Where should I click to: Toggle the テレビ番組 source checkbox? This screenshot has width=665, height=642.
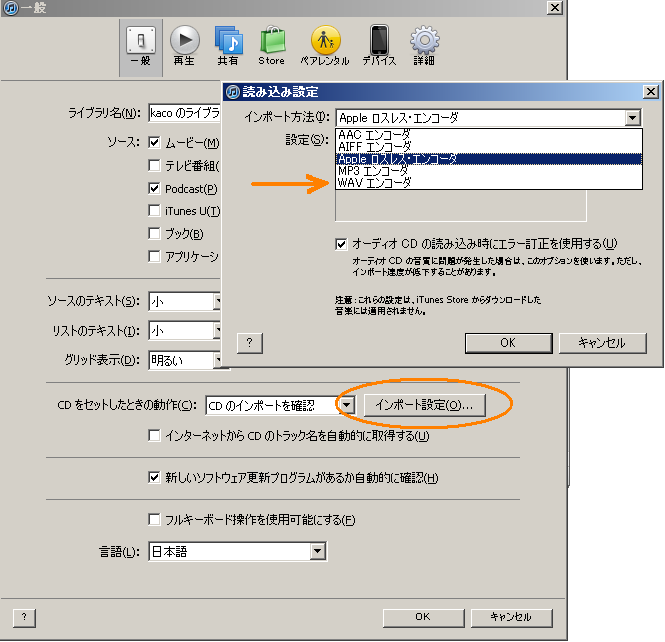pyautogui.click(x=154, y=165)
